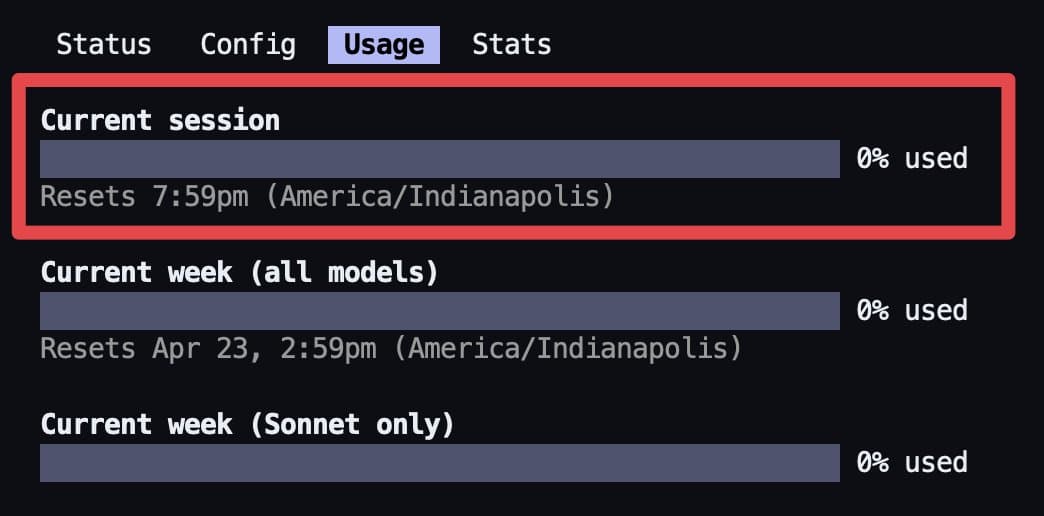The image size is (1044, 516).
Task: Click the all models 0% used label
Action: click(912, 311)
